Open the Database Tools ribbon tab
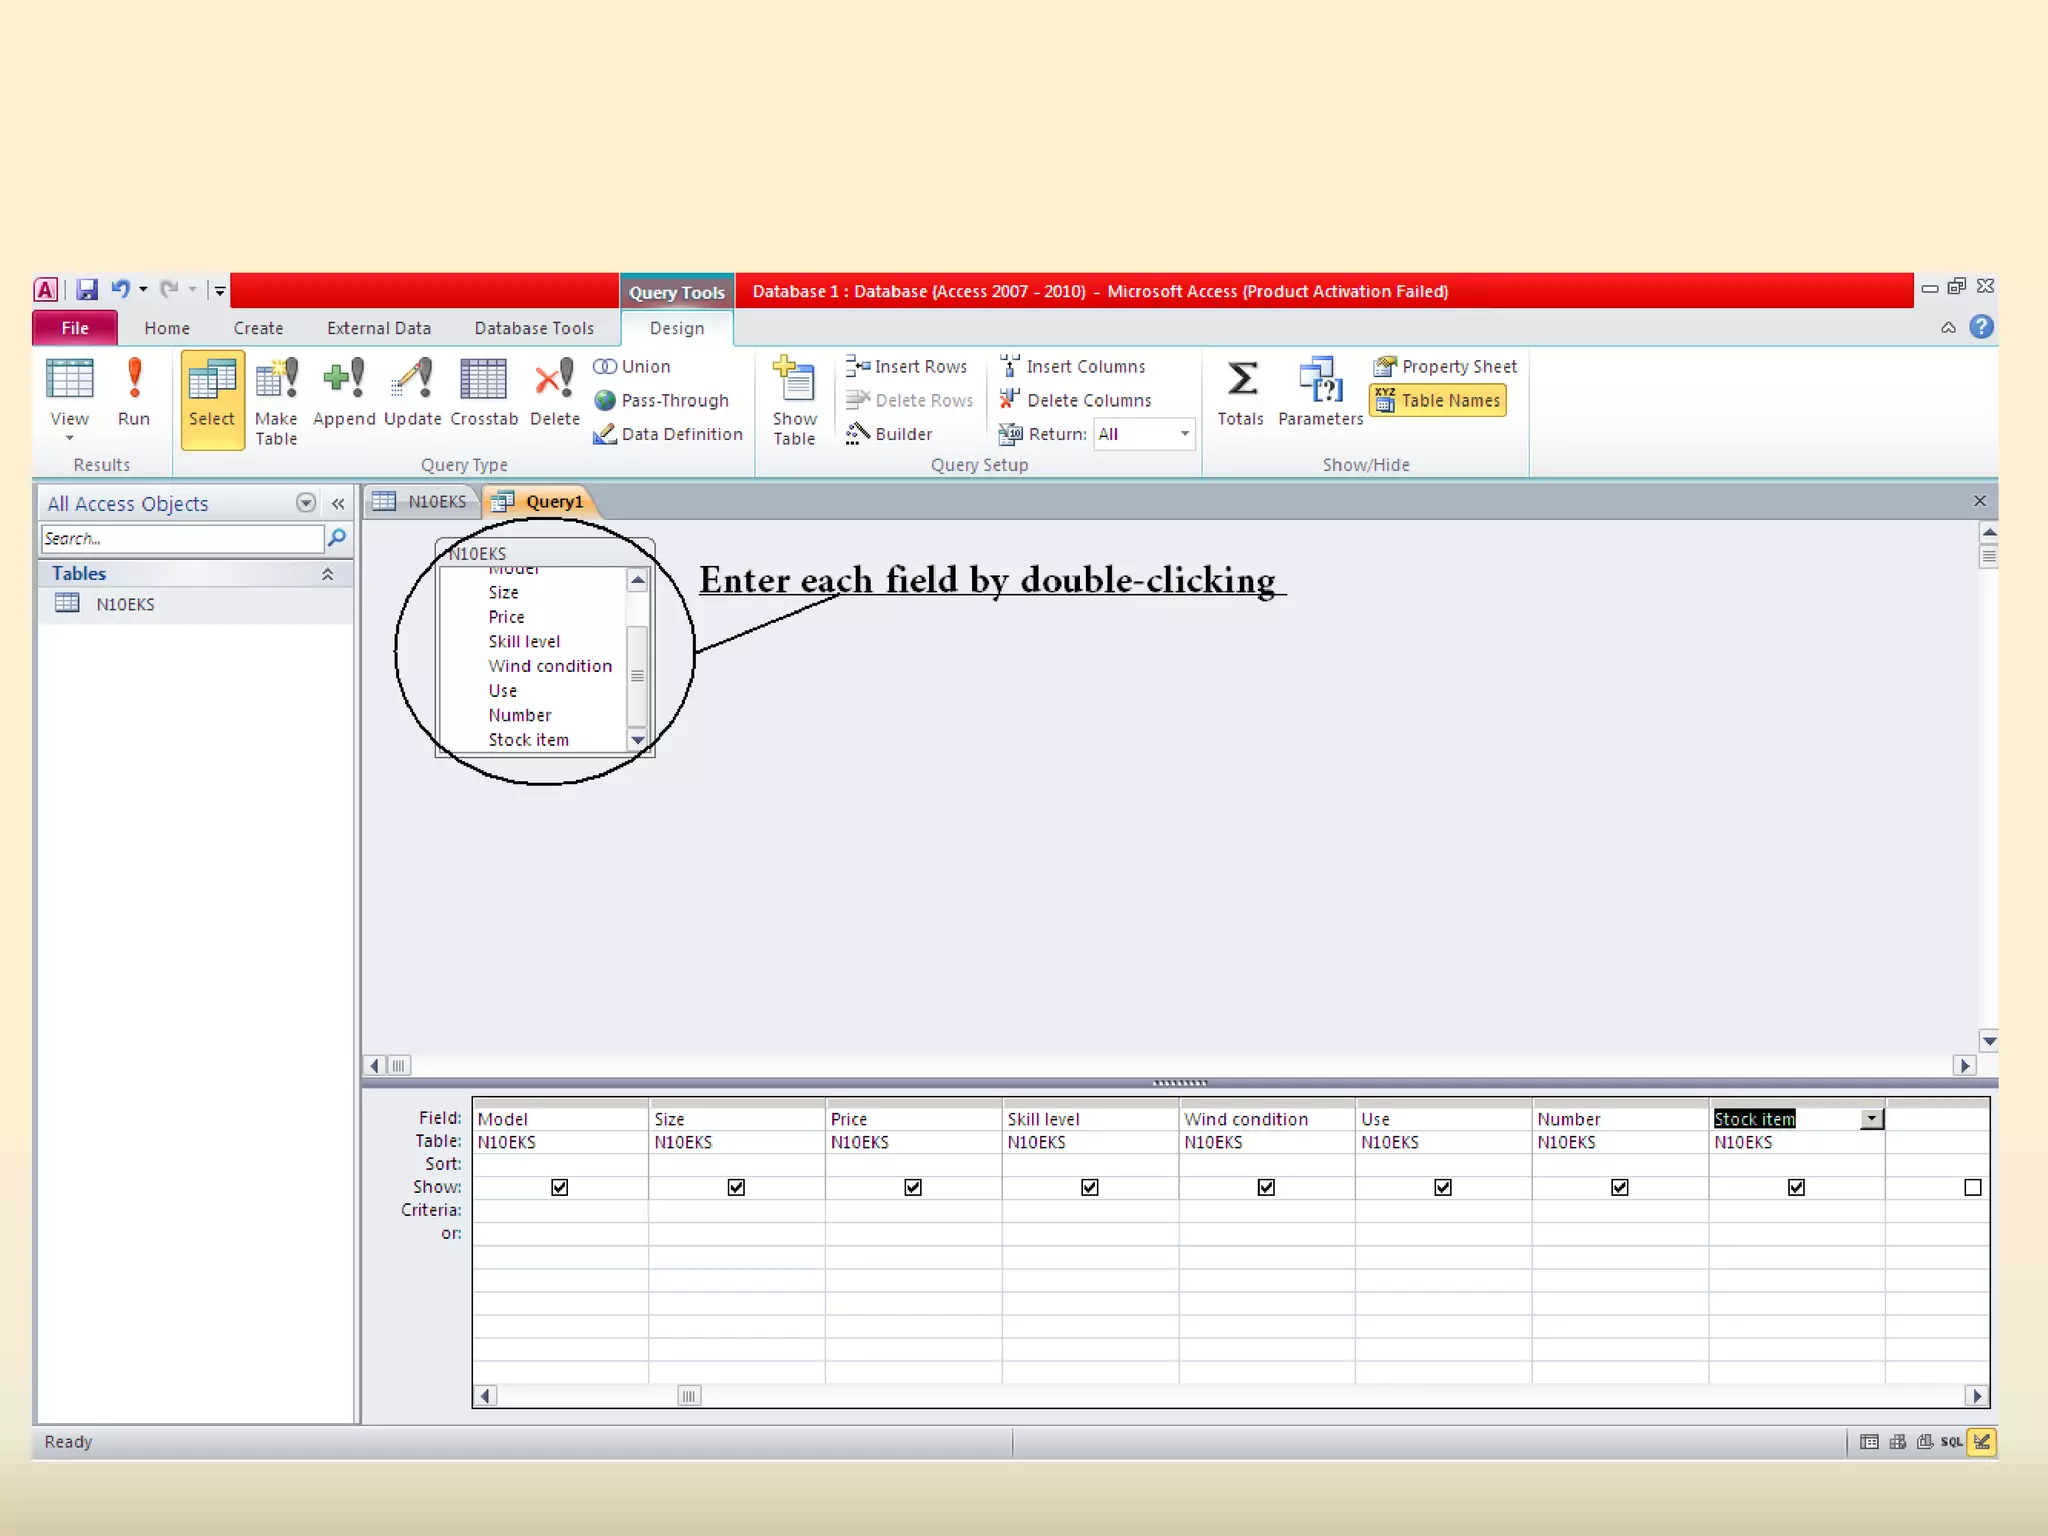2048x1536 pixels. [x=534, y=328]
